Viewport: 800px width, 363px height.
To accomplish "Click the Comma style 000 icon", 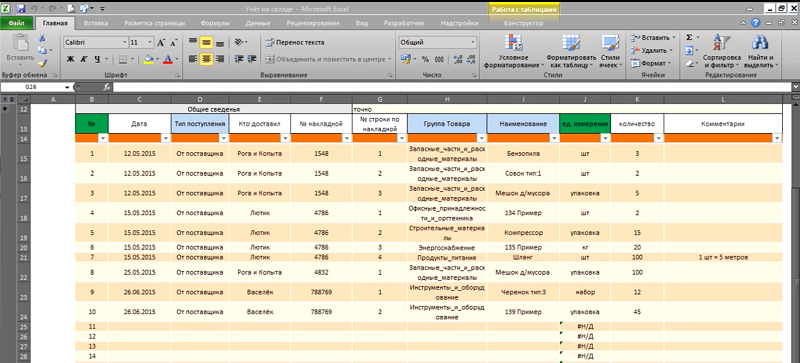I will tap(439, 60).
